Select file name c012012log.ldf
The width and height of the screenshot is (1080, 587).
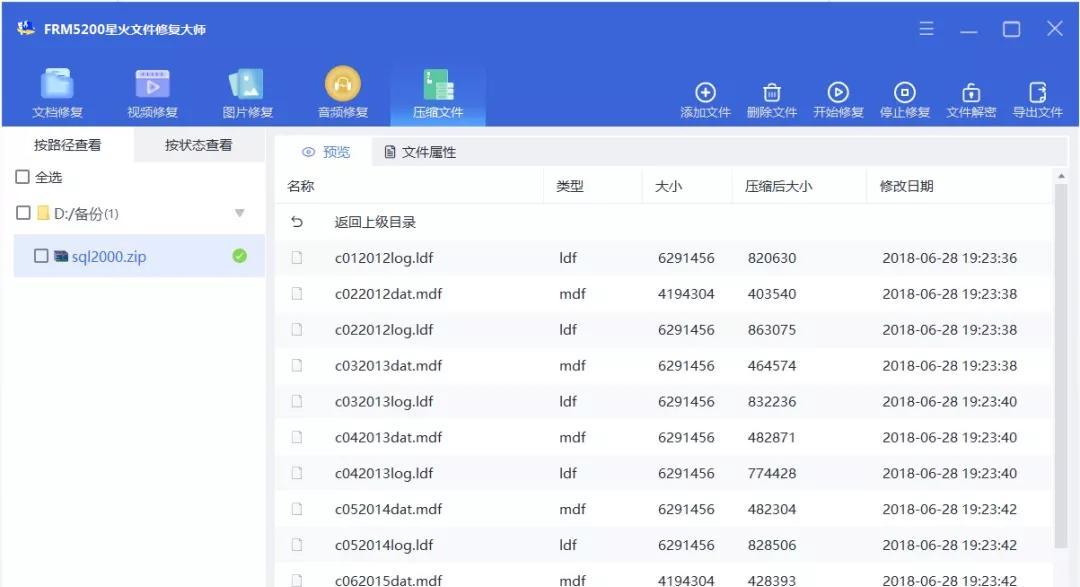click(384, 258)
